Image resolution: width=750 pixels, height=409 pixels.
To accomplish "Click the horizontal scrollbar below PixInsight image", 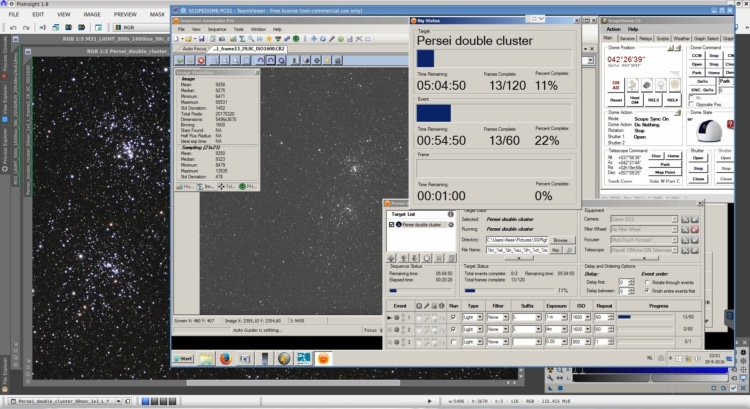I will [x=293, y=383].
